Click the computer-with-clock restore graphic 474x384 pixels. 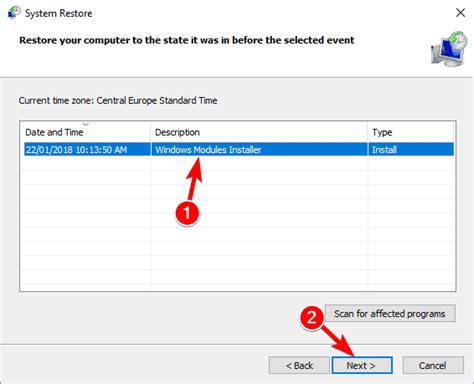coord(449,49)
